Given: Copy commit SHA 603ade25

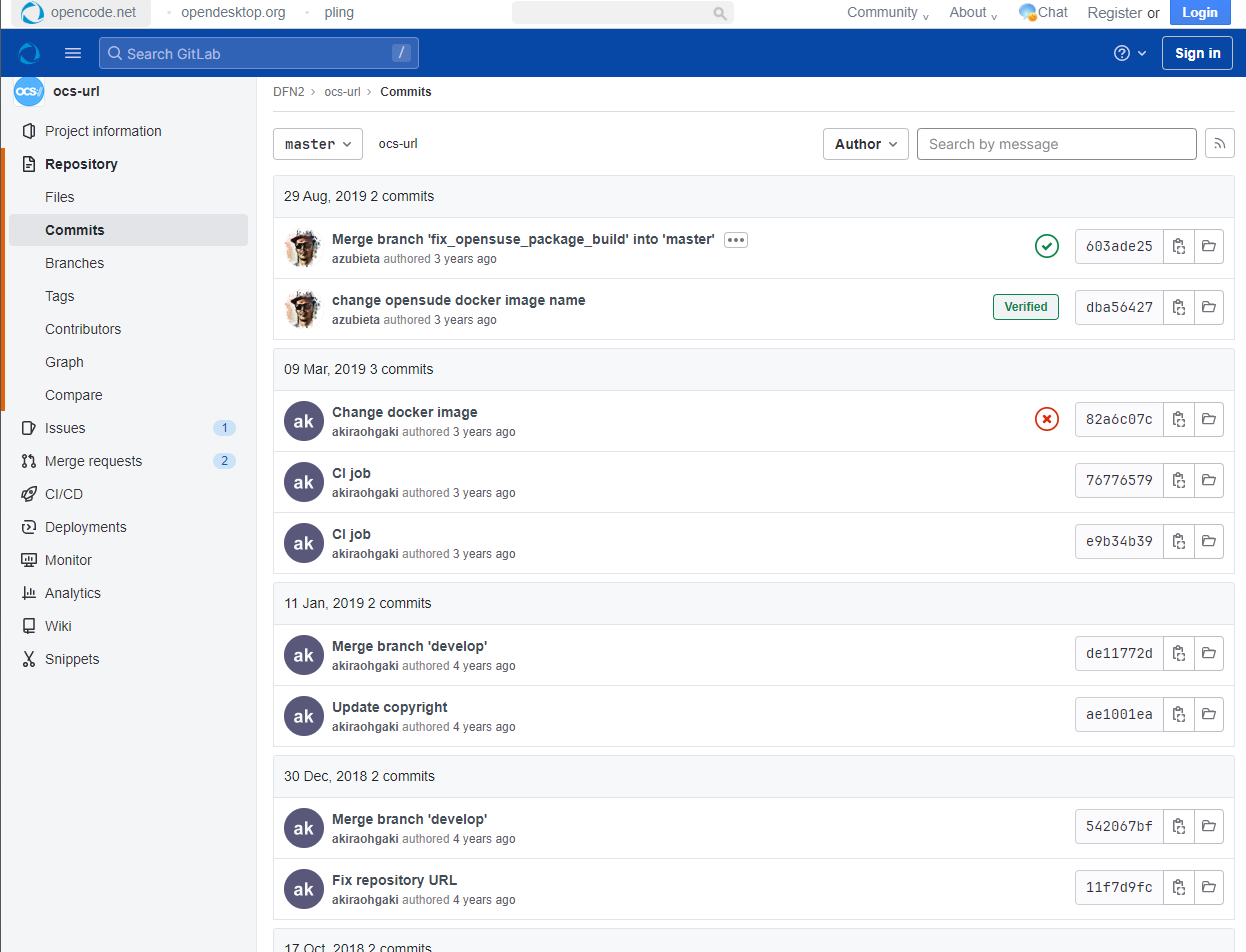Looking at the screenshot, I should pos(1179,246).
